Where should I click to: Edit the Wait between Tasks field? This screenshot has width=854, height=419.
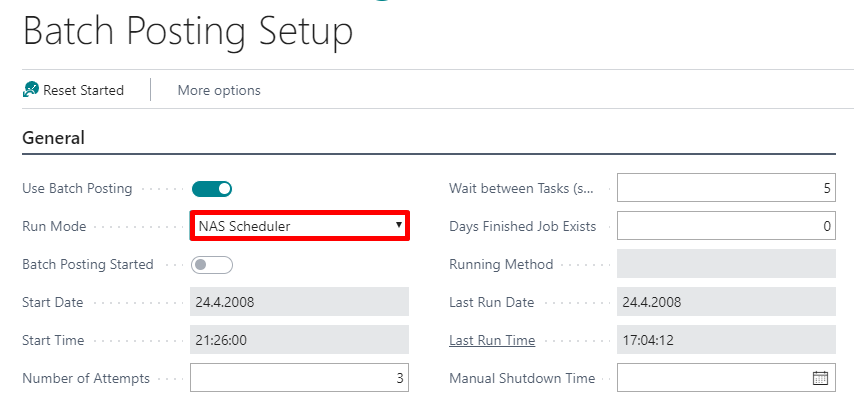[x=726, y=188]
